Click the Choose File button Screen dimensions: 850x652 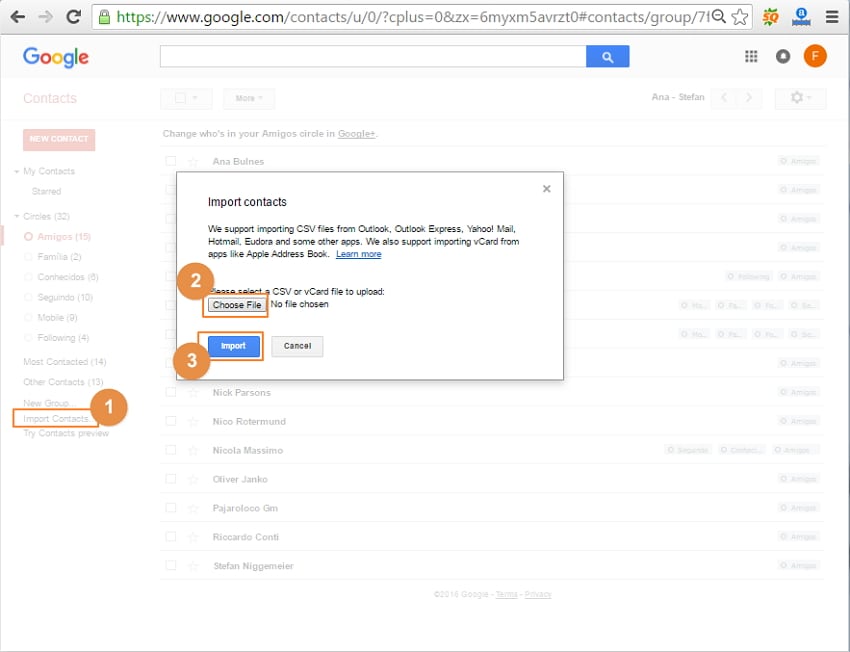[237, 305]
